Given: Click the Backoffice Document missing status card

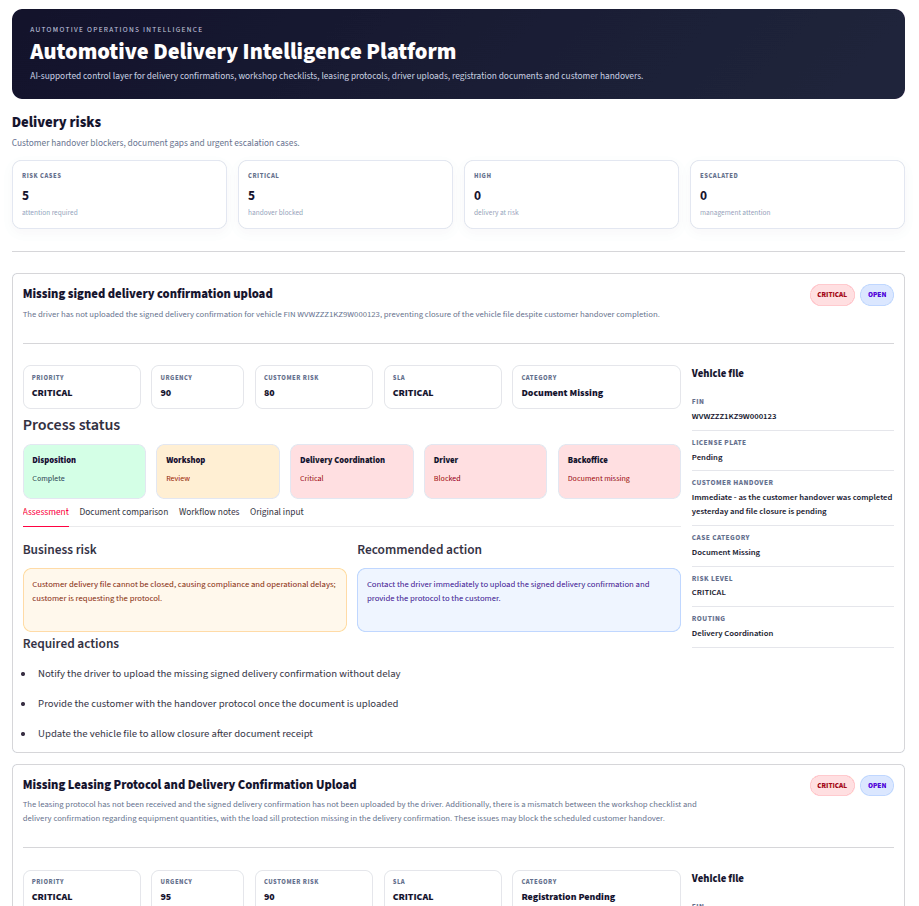Looking at the screenshot, I should [620, 471].
